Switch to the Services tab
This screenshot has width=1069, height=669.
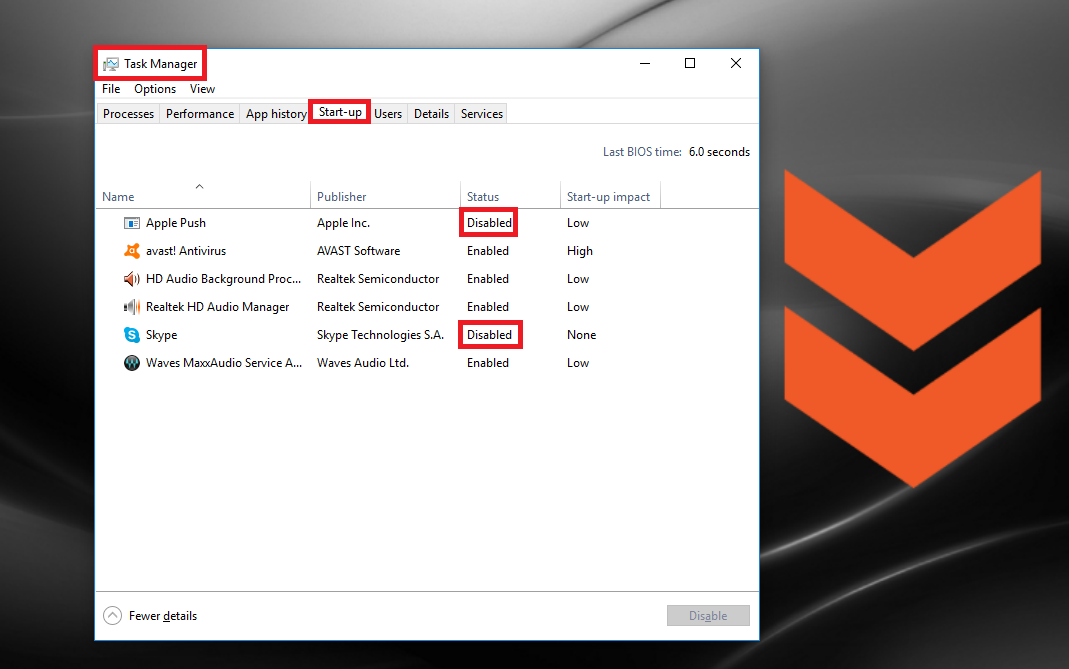(482, 114)
